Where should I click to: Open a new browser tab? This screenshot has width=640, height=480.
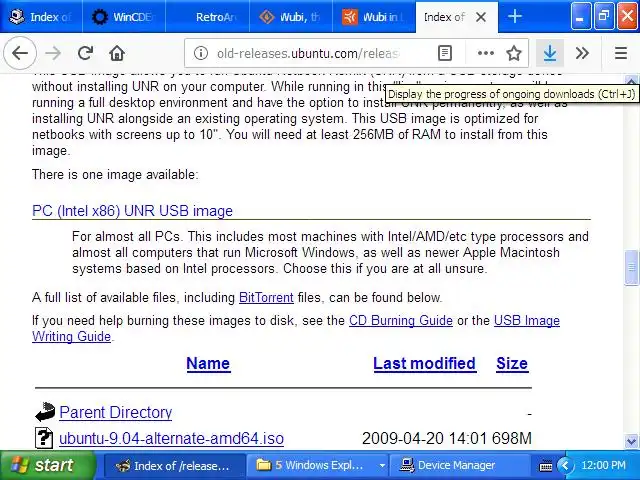pos(515,17)
